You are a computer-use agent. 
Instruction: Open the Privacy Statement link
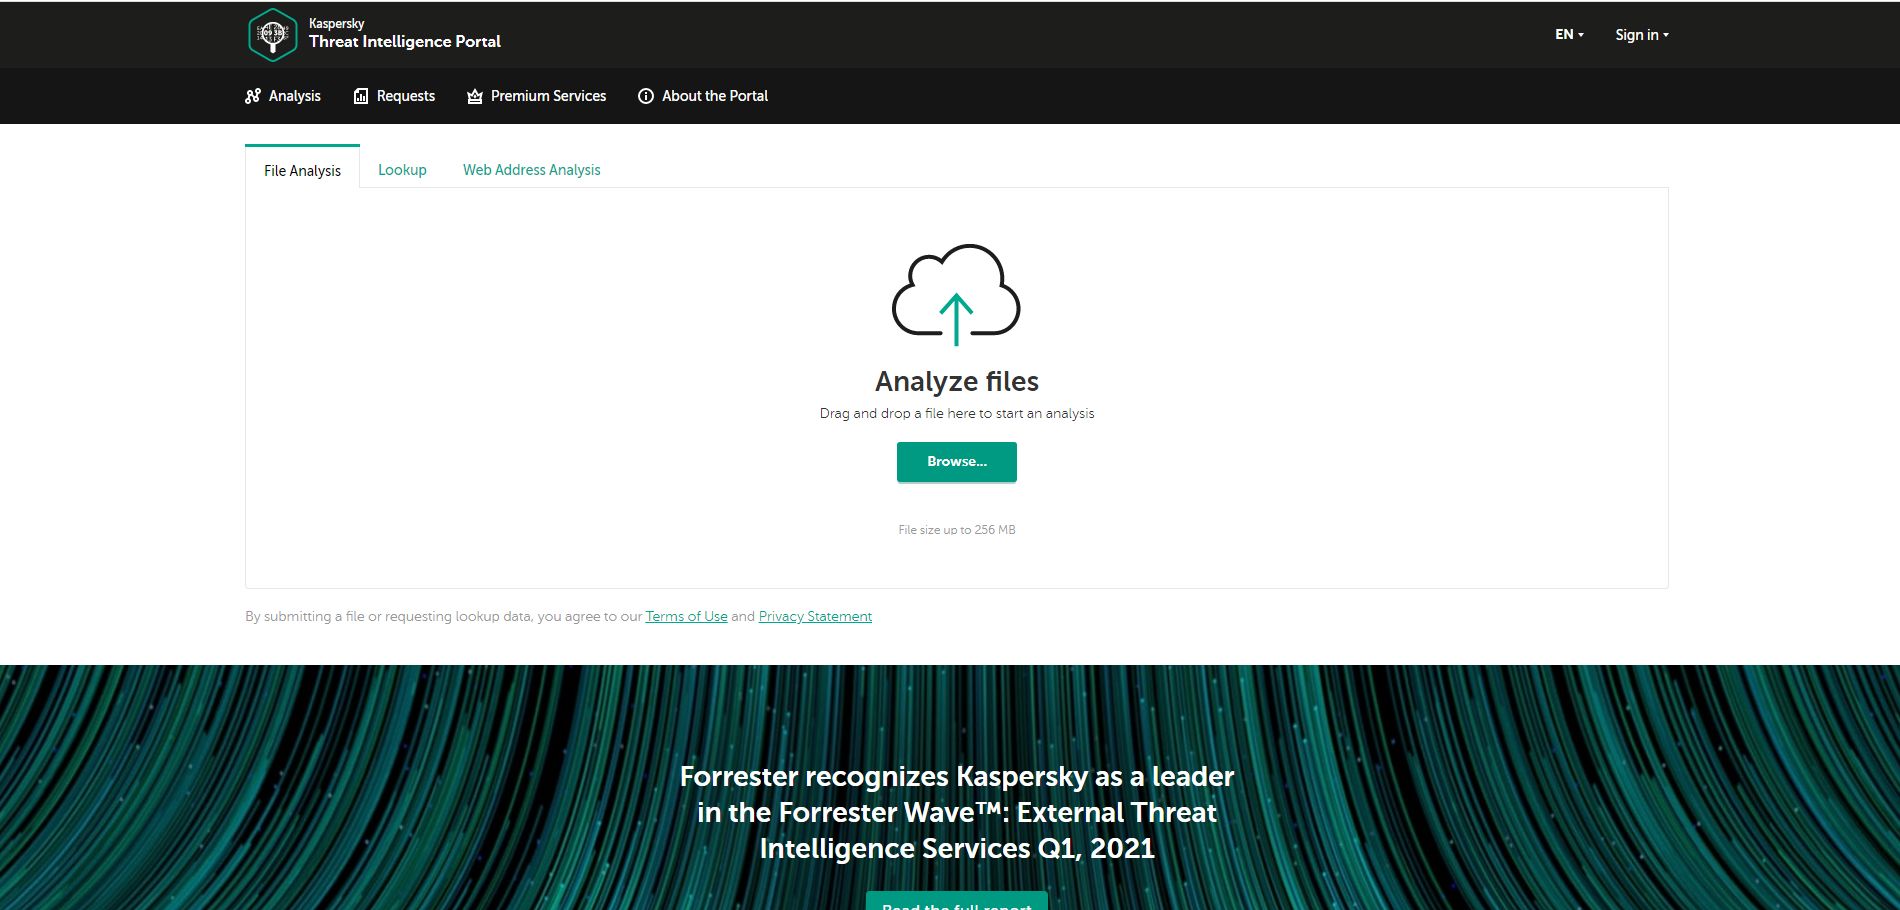[x=815, y=616]
